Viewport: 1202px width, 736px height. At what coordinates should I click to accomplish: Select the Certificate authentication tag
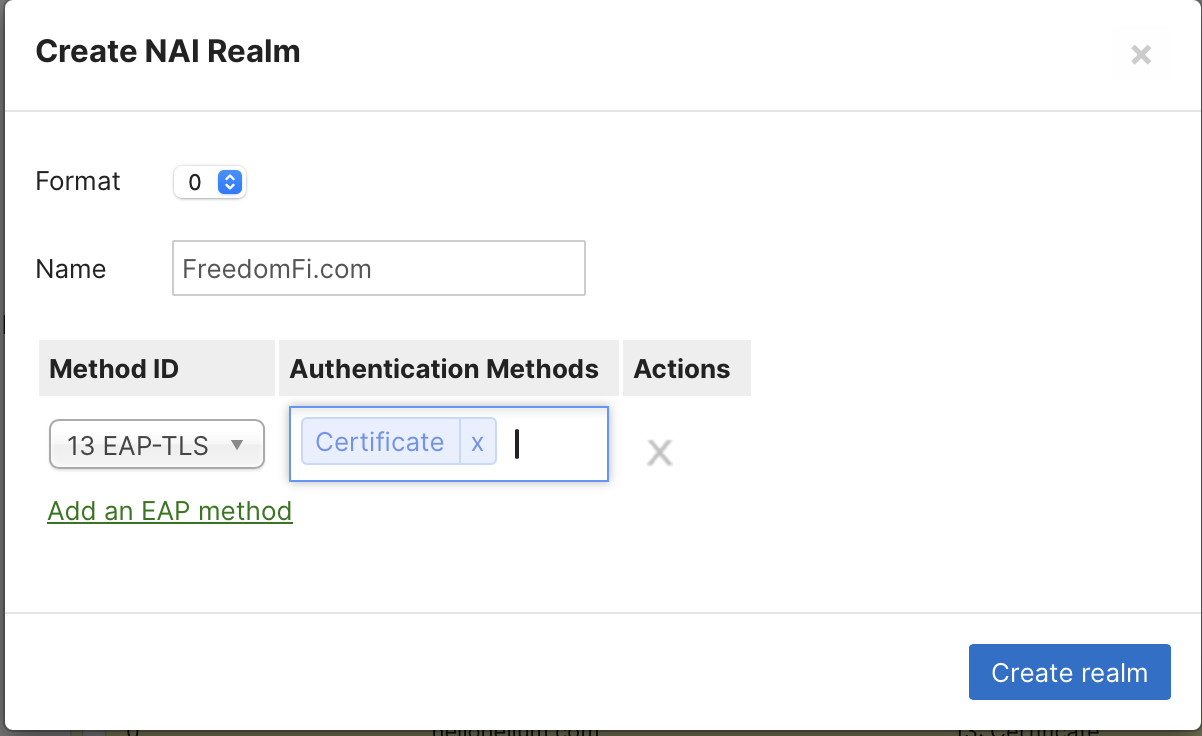click(x=380, y=443)
